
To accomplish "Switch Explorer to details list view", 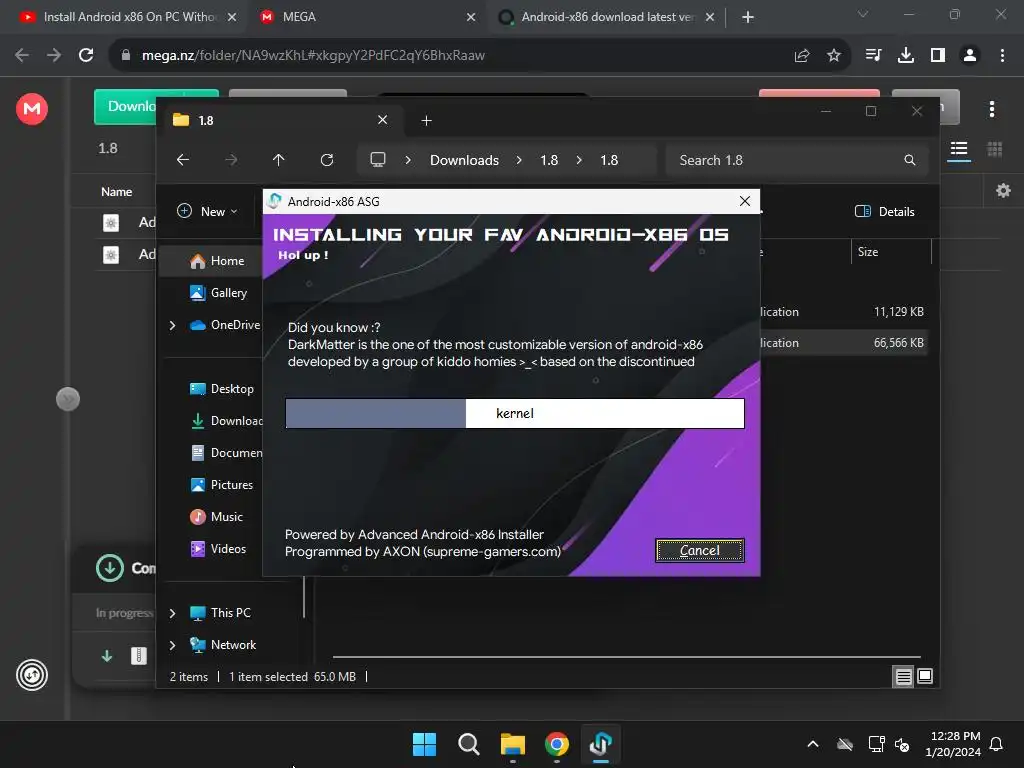I will 903,677.
